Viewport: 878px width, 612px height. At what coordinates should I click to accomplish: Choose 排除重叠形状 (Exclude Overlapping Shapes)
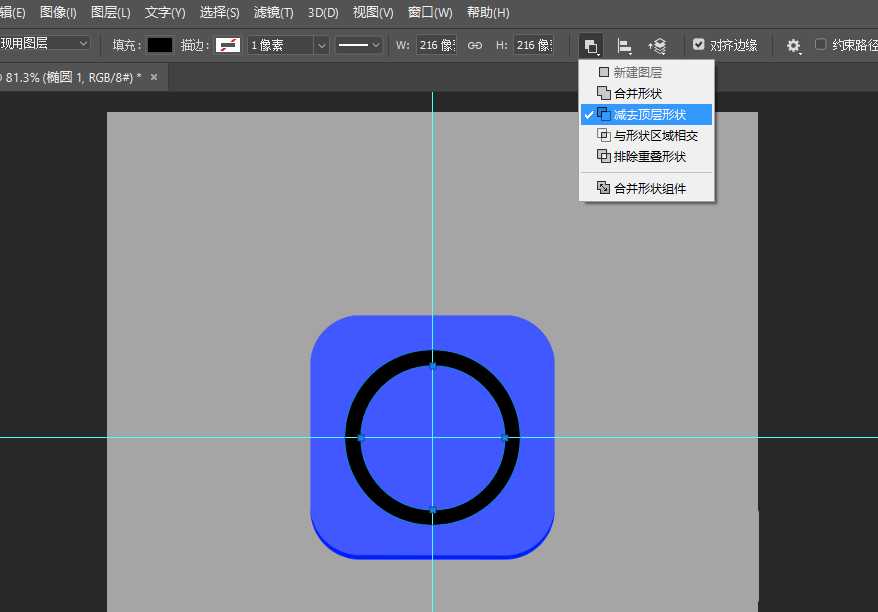647,156
